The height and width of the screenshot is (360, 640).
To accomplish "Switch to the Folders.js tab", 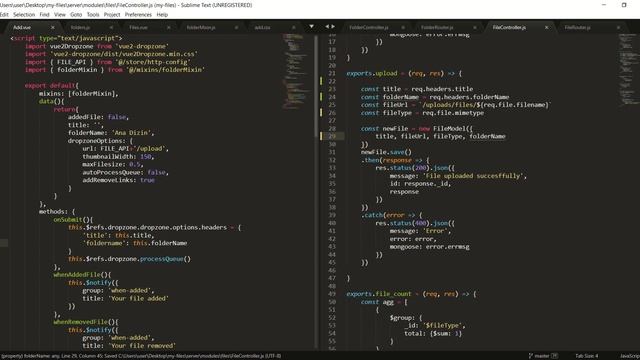I will [80, 27].
